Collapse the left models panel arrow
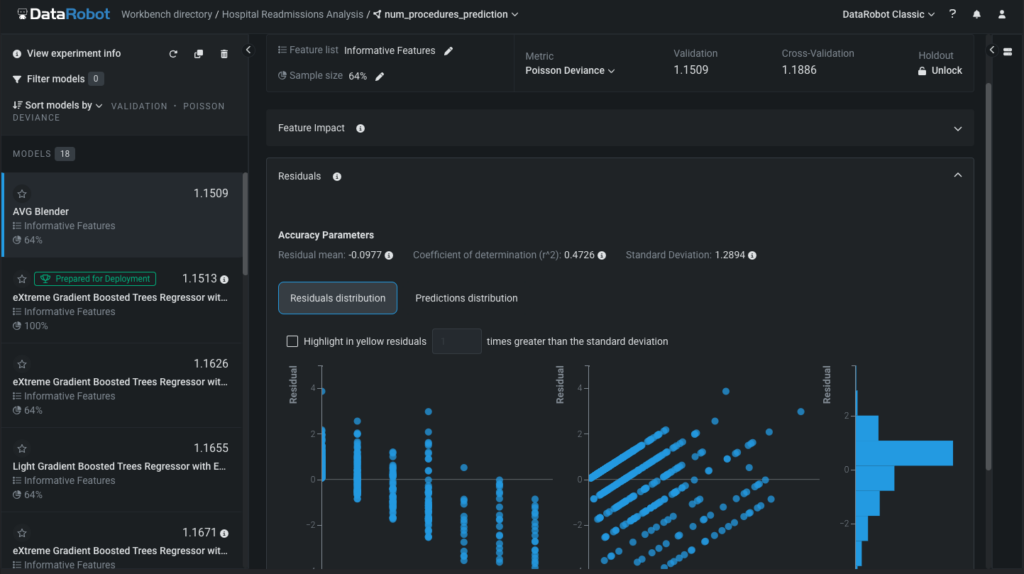 point(248,50)
